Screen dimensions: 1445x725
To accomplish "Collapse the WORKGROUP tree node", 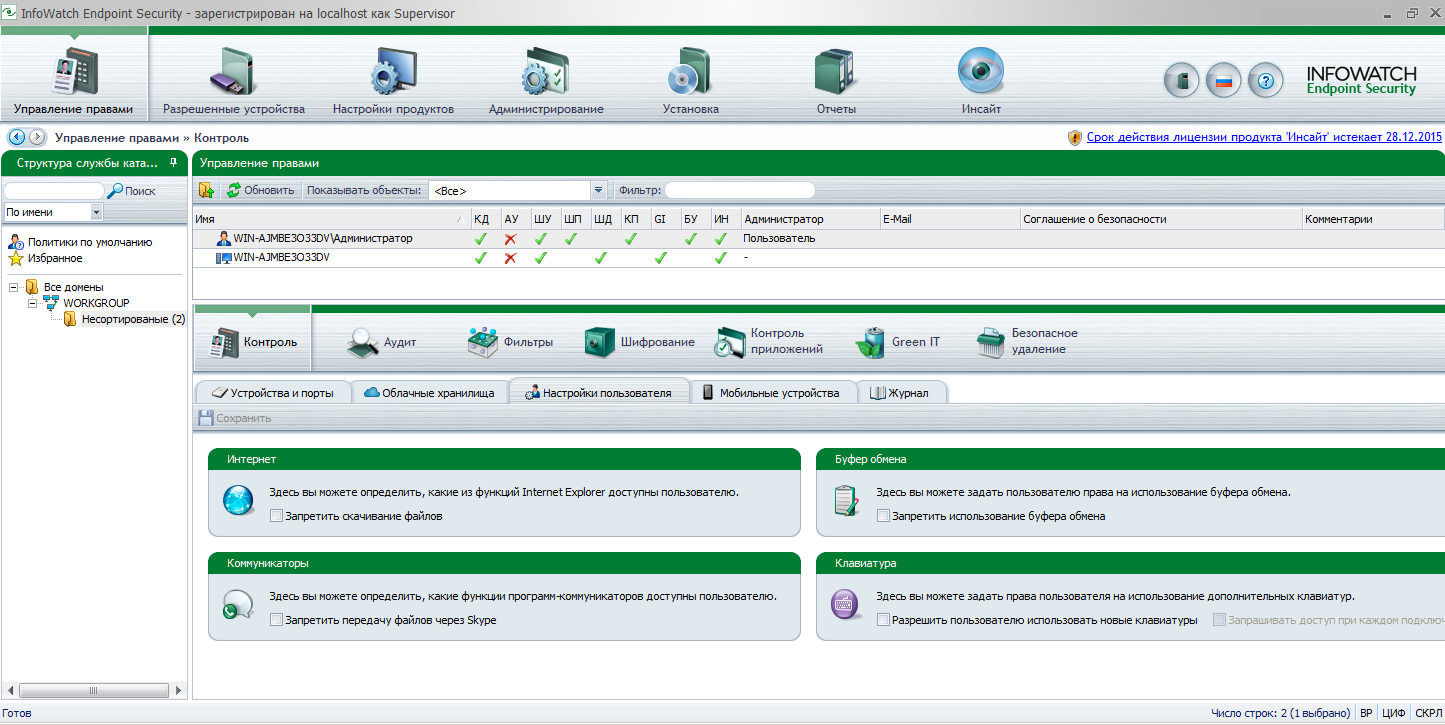I will 32,303.
